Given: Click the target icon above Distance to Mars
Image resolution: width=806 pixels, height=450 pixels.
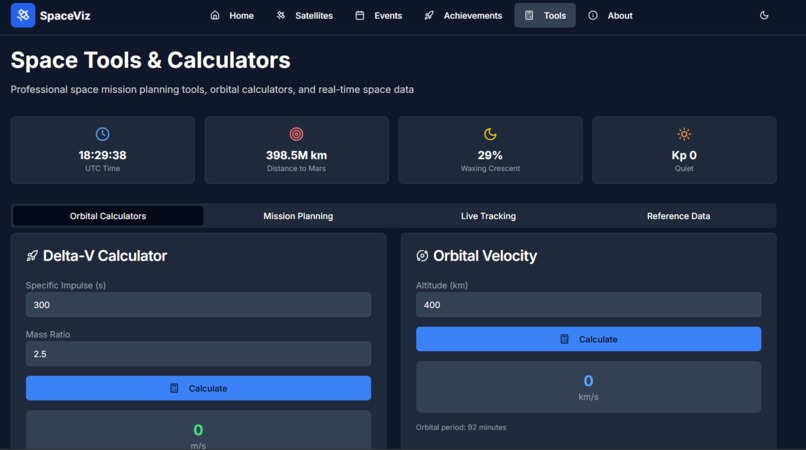Looking at the screenshot, I should point(296,134).
